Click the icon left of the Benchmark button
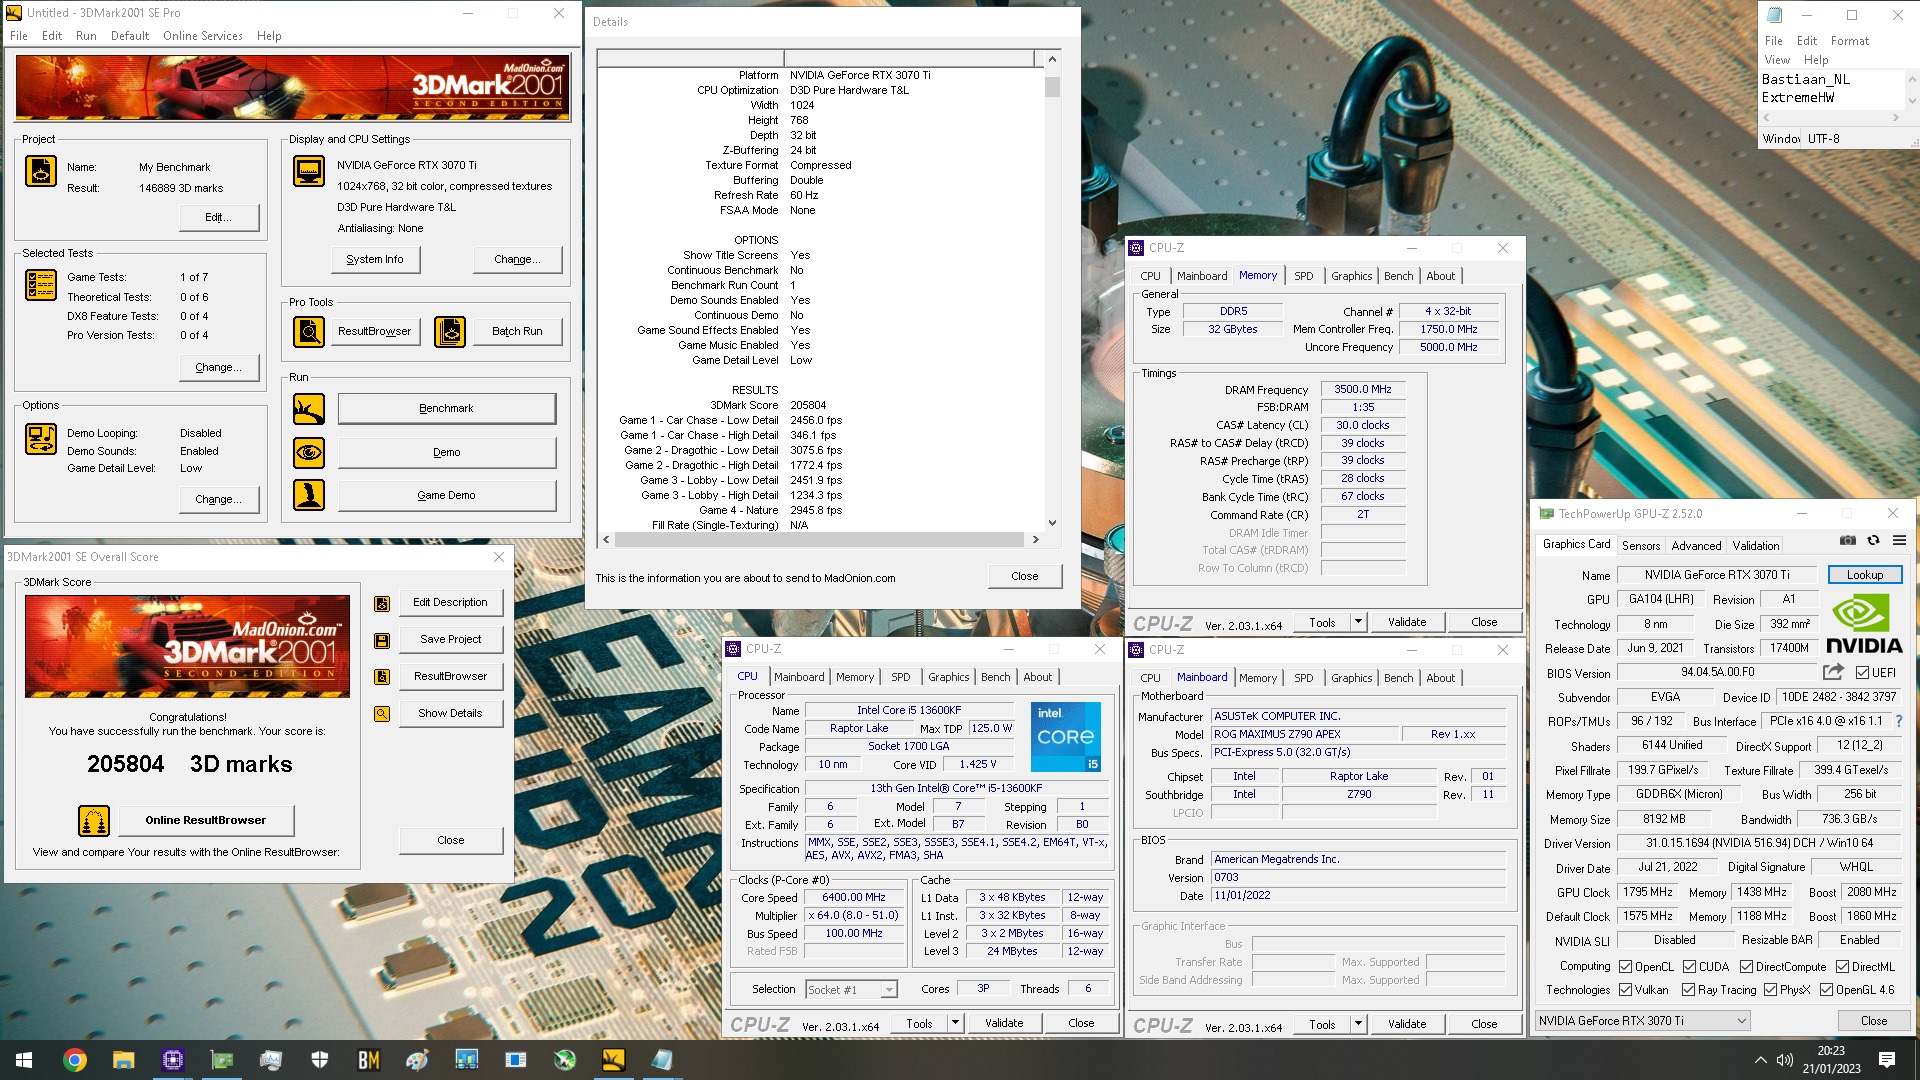The image size is (1920, 1080). (x=309, y=409)
